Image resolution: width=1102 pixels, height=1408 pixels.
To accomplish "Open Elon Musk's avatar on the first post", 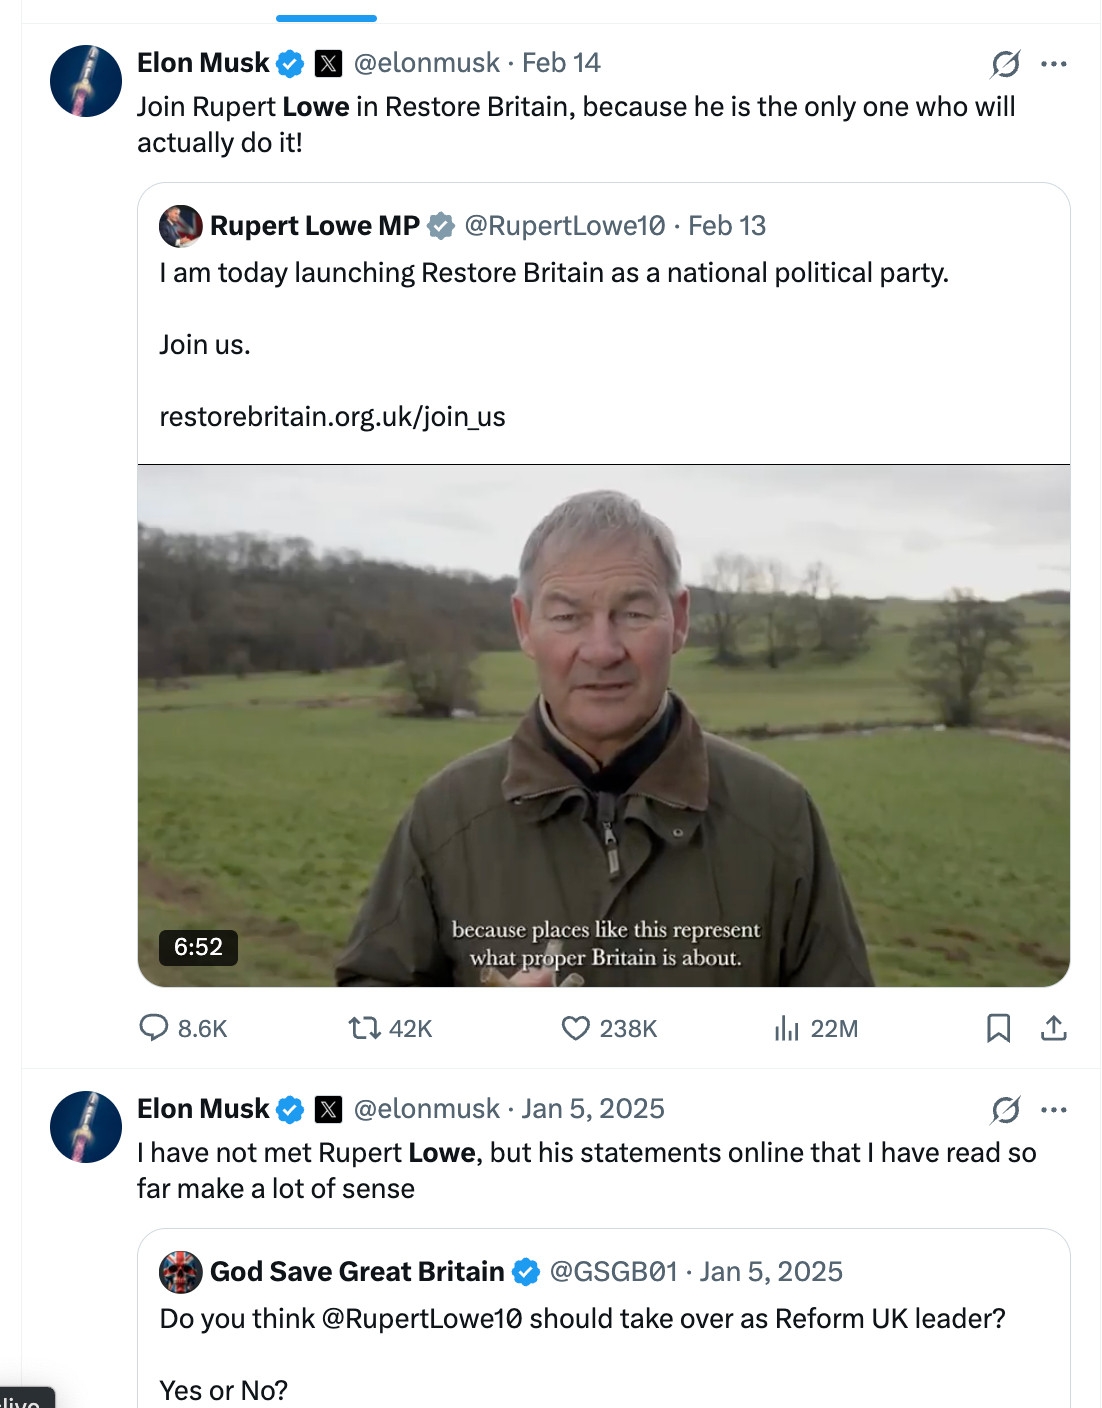I will (86, 81).
